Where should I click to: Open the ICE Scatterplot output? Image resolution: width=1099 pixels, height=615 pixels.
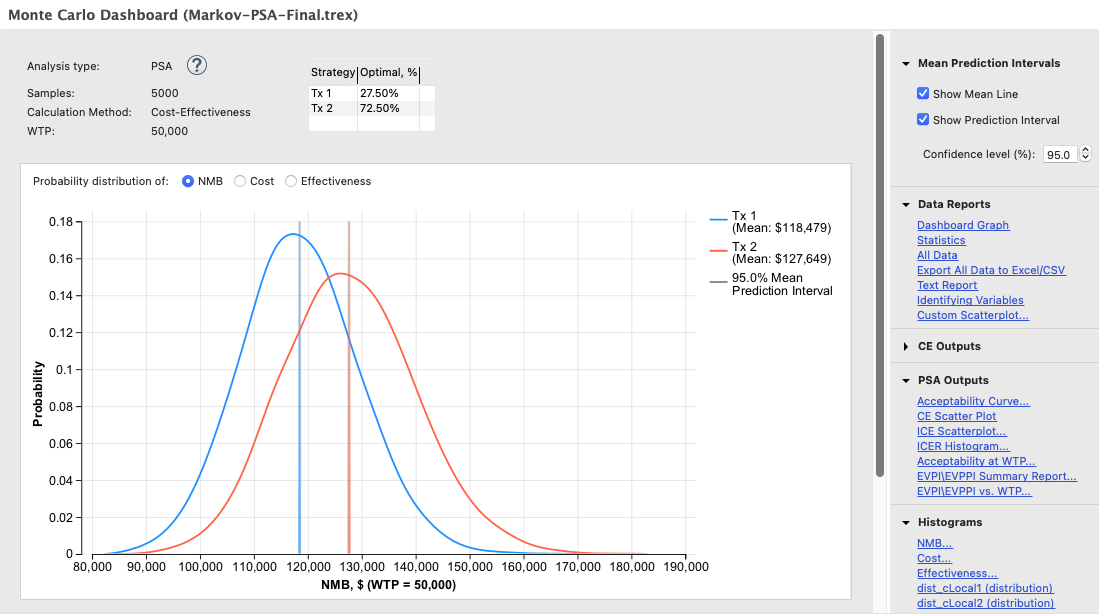pyautogui.click(x=962, y=431)
